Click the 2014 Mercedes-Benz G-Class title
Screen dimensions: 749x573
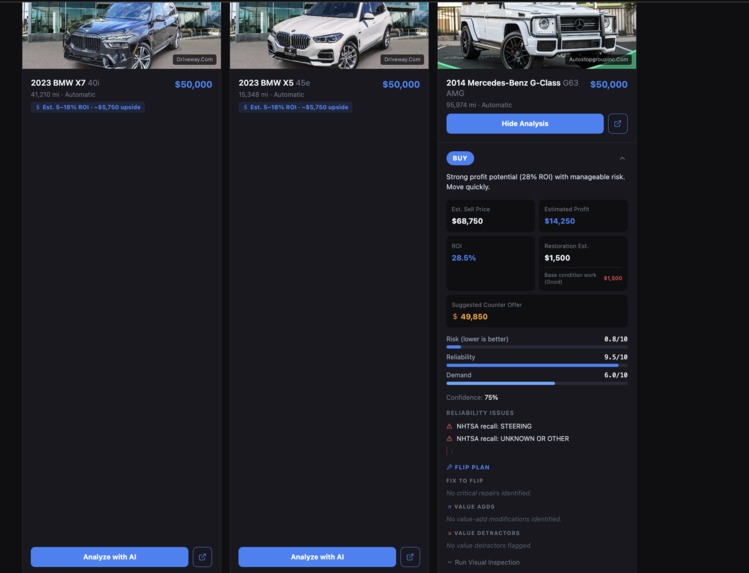(x=512, y=88)
